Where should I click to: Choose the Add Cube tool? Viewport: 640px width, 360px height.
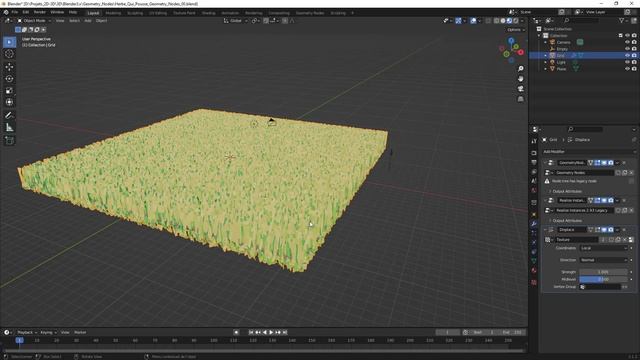[x=9, y=141]
